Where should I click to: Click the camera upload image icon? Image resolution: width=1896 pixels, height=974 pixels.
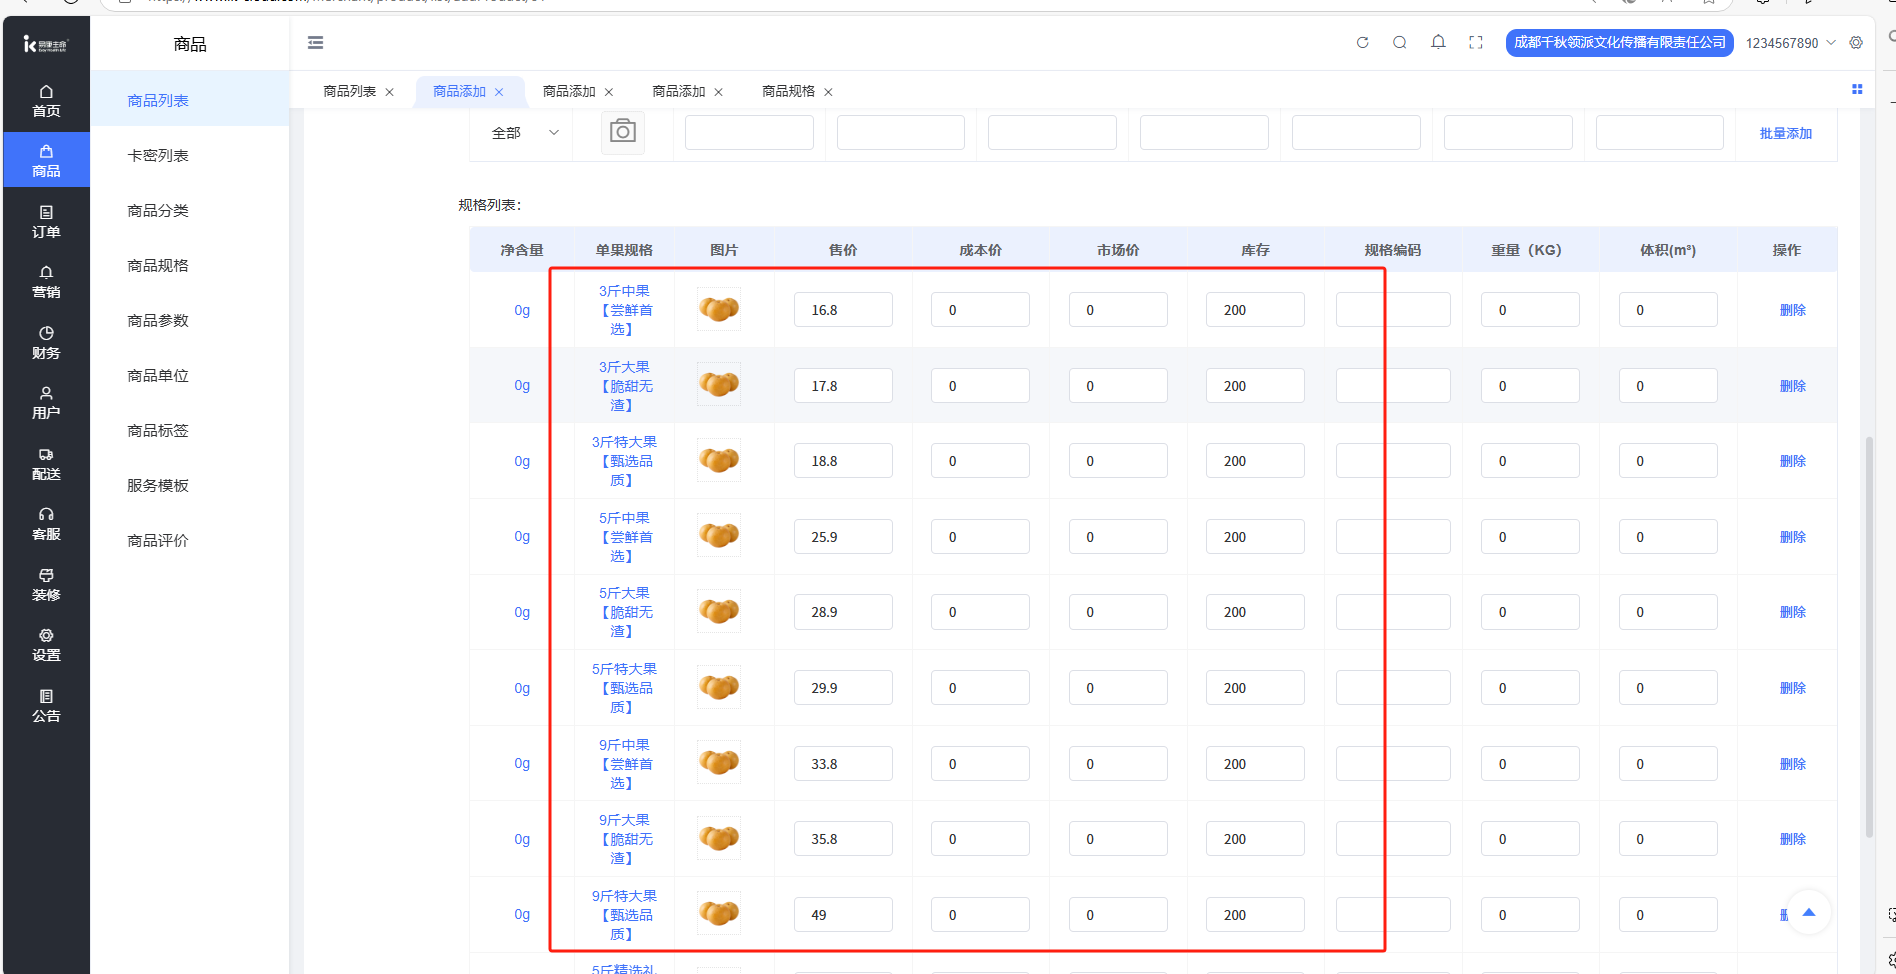point(623,132)
